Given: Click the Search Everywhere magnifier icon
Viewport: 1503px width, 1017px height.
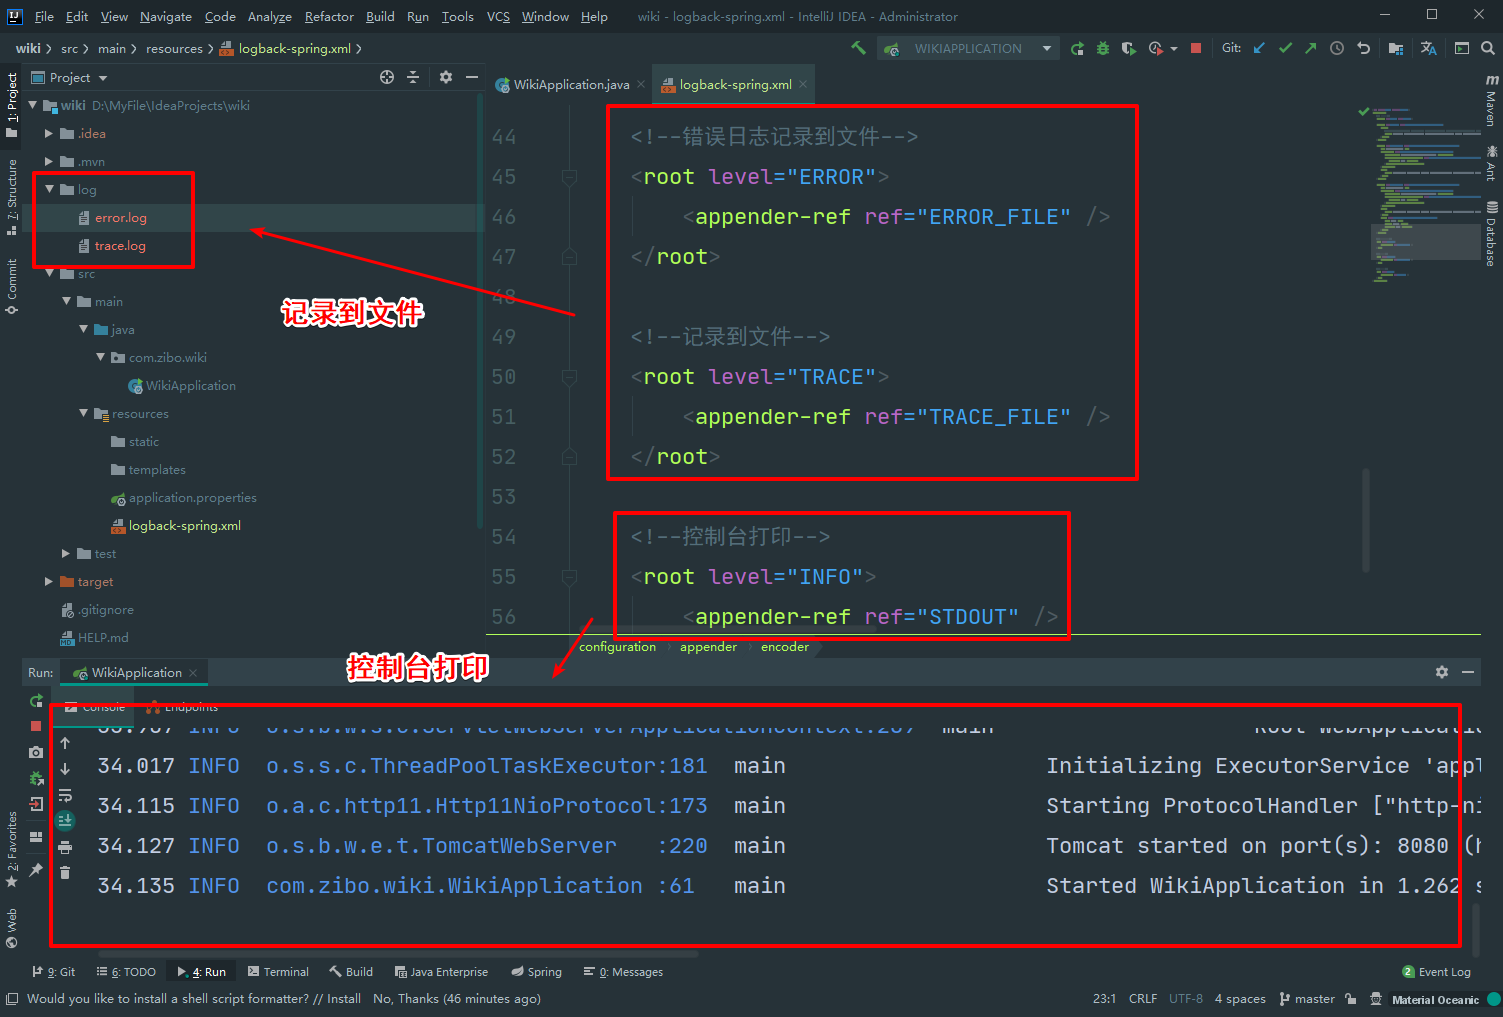Looking at the screenshot, I should tap(1488, 48).
